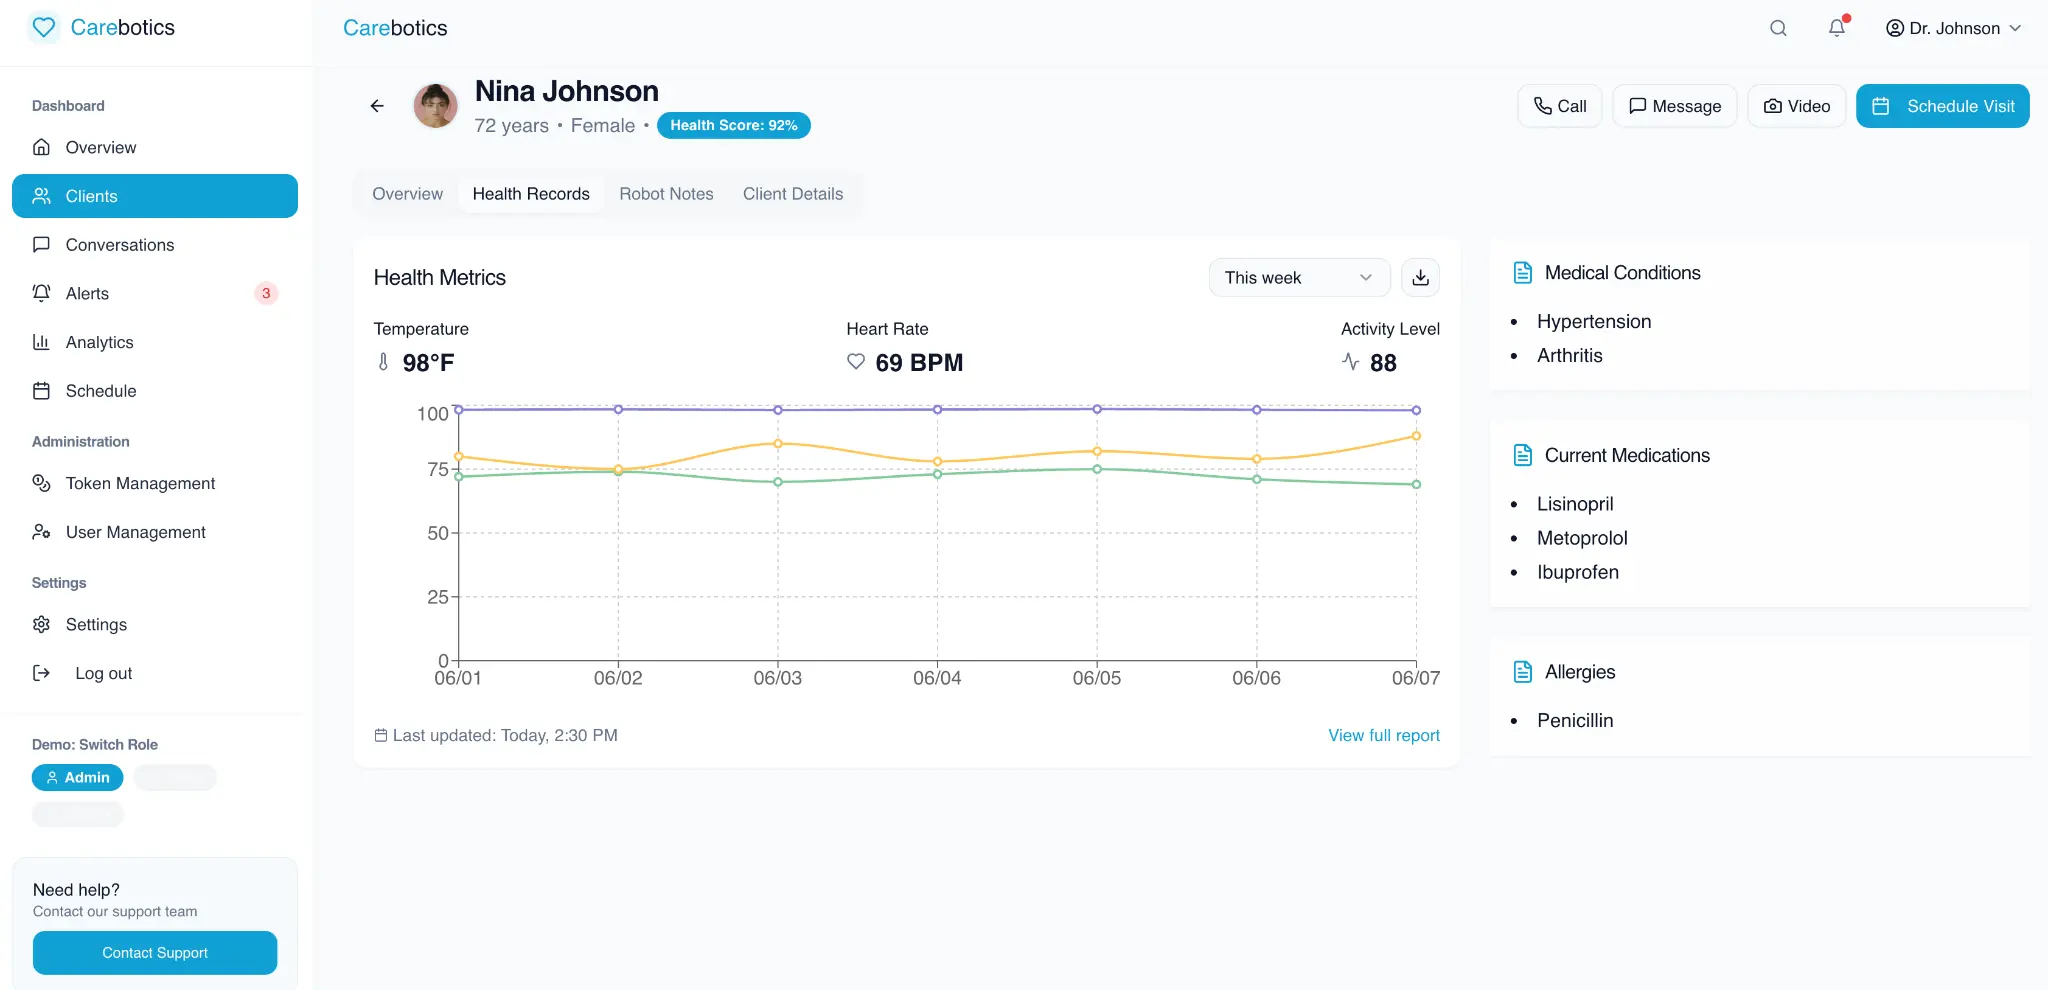Download health metrics with download icon
This screenshot has height=990, width=2048.
pyautogui.click(x=1420, y=278)
